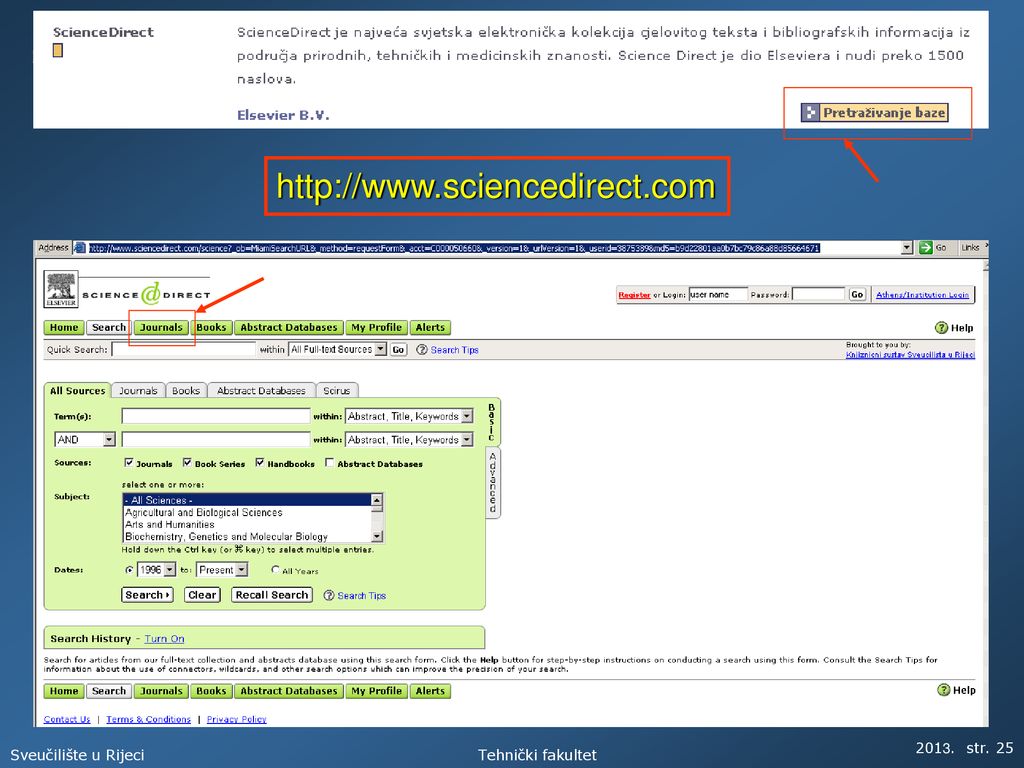
Task: Open the Privacy Policy link
Action: pyautogui.click(x=236, y=719)
